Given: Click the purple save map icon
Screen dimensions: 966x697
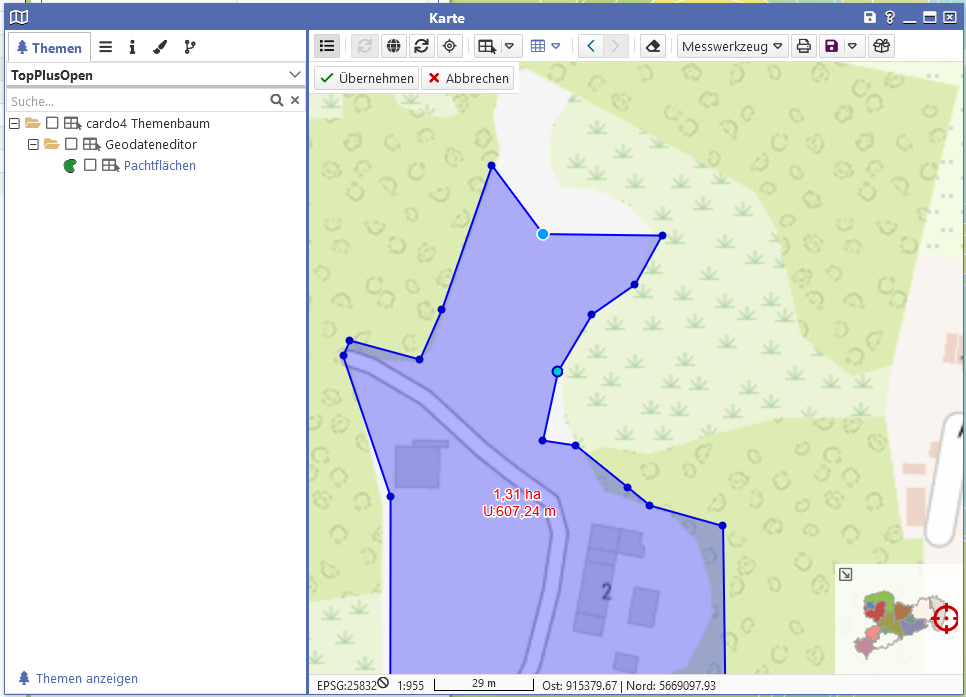Looking at the screenshot, I should pyautogui.click(x=832, y=46).
